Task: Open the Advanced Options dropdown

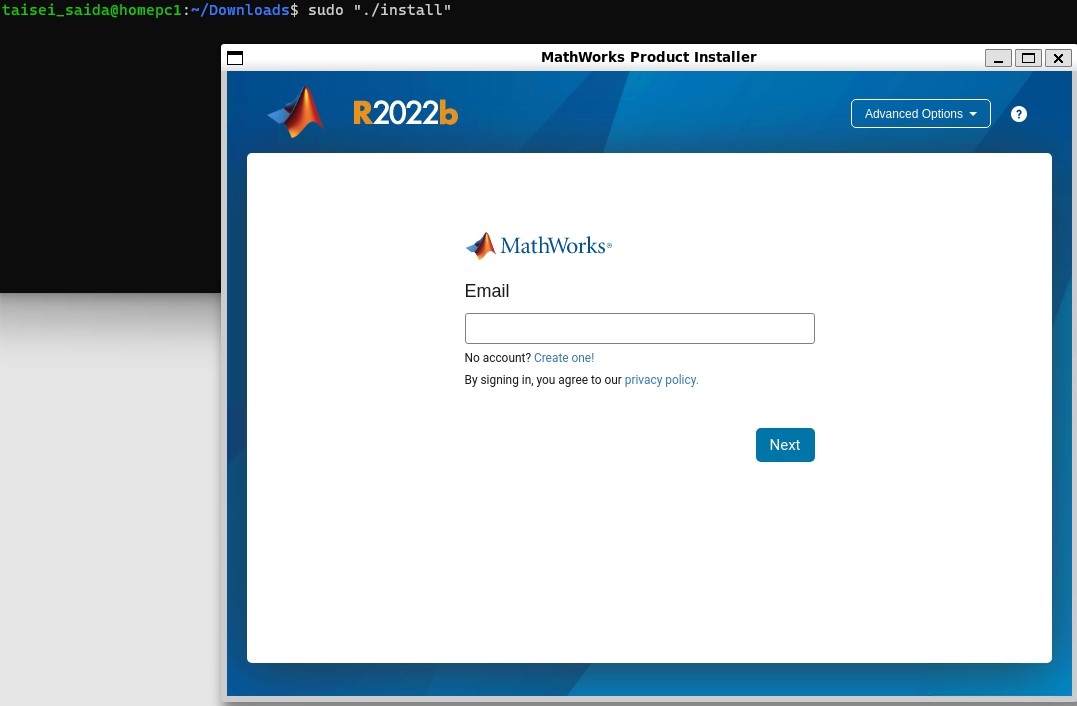Action: pyautogui.click(x=913, y=113)
